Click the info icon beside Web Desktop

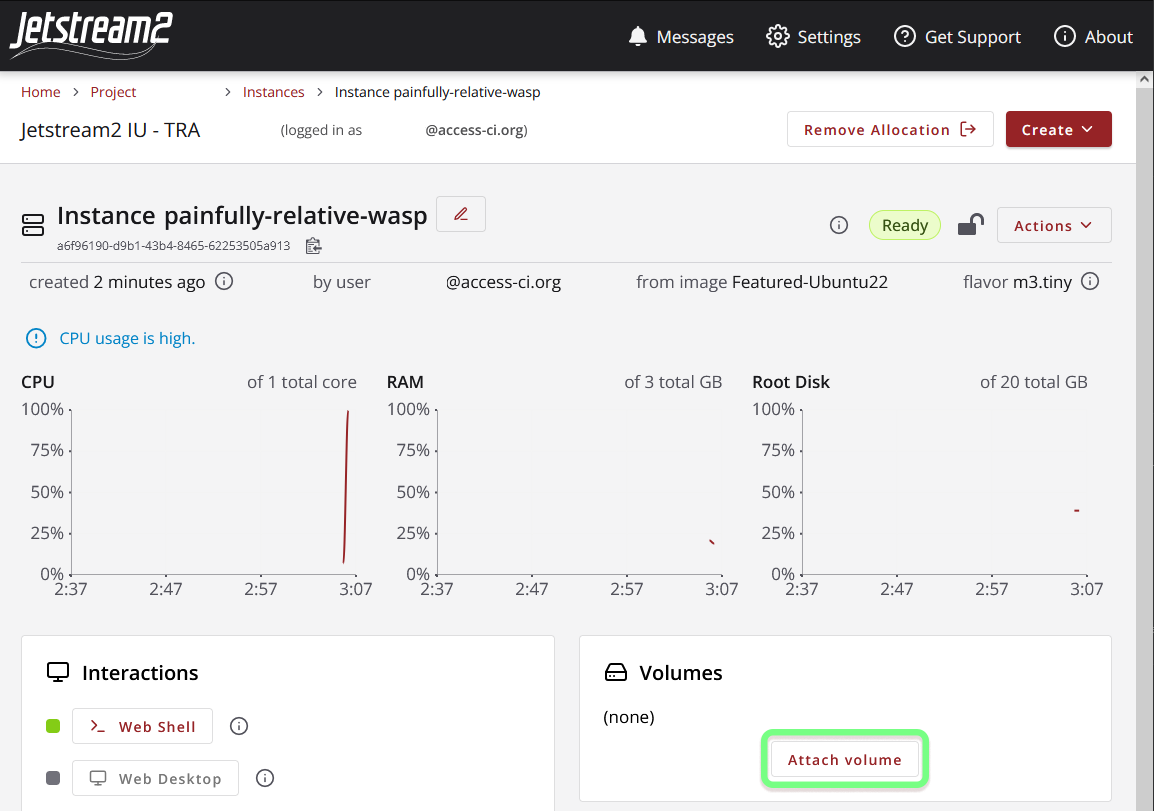[x=264, y=778]
